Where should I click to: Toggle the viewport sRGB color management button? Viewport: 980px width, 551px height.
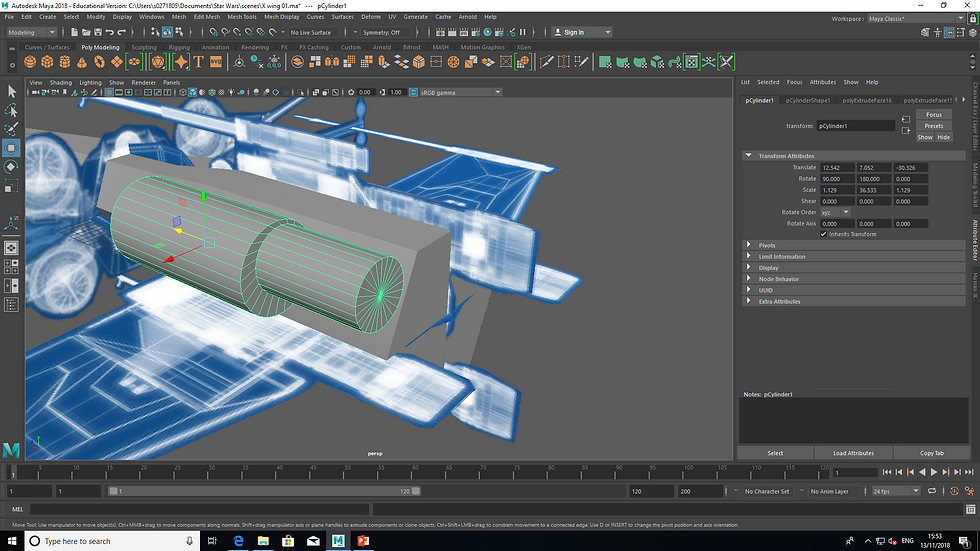click(413, 92)
